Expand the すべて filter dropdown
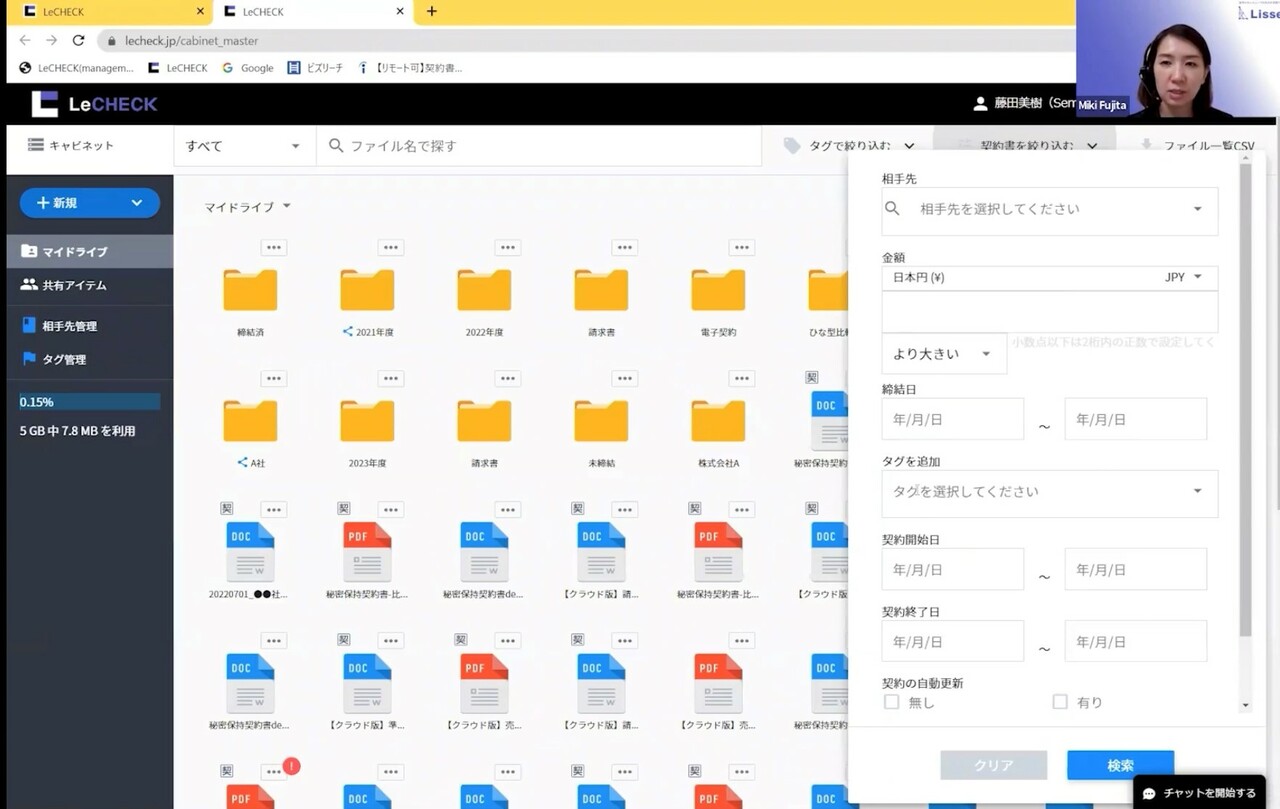The width and height of the screenshot is (1280, 809). [x=244, y=146]
